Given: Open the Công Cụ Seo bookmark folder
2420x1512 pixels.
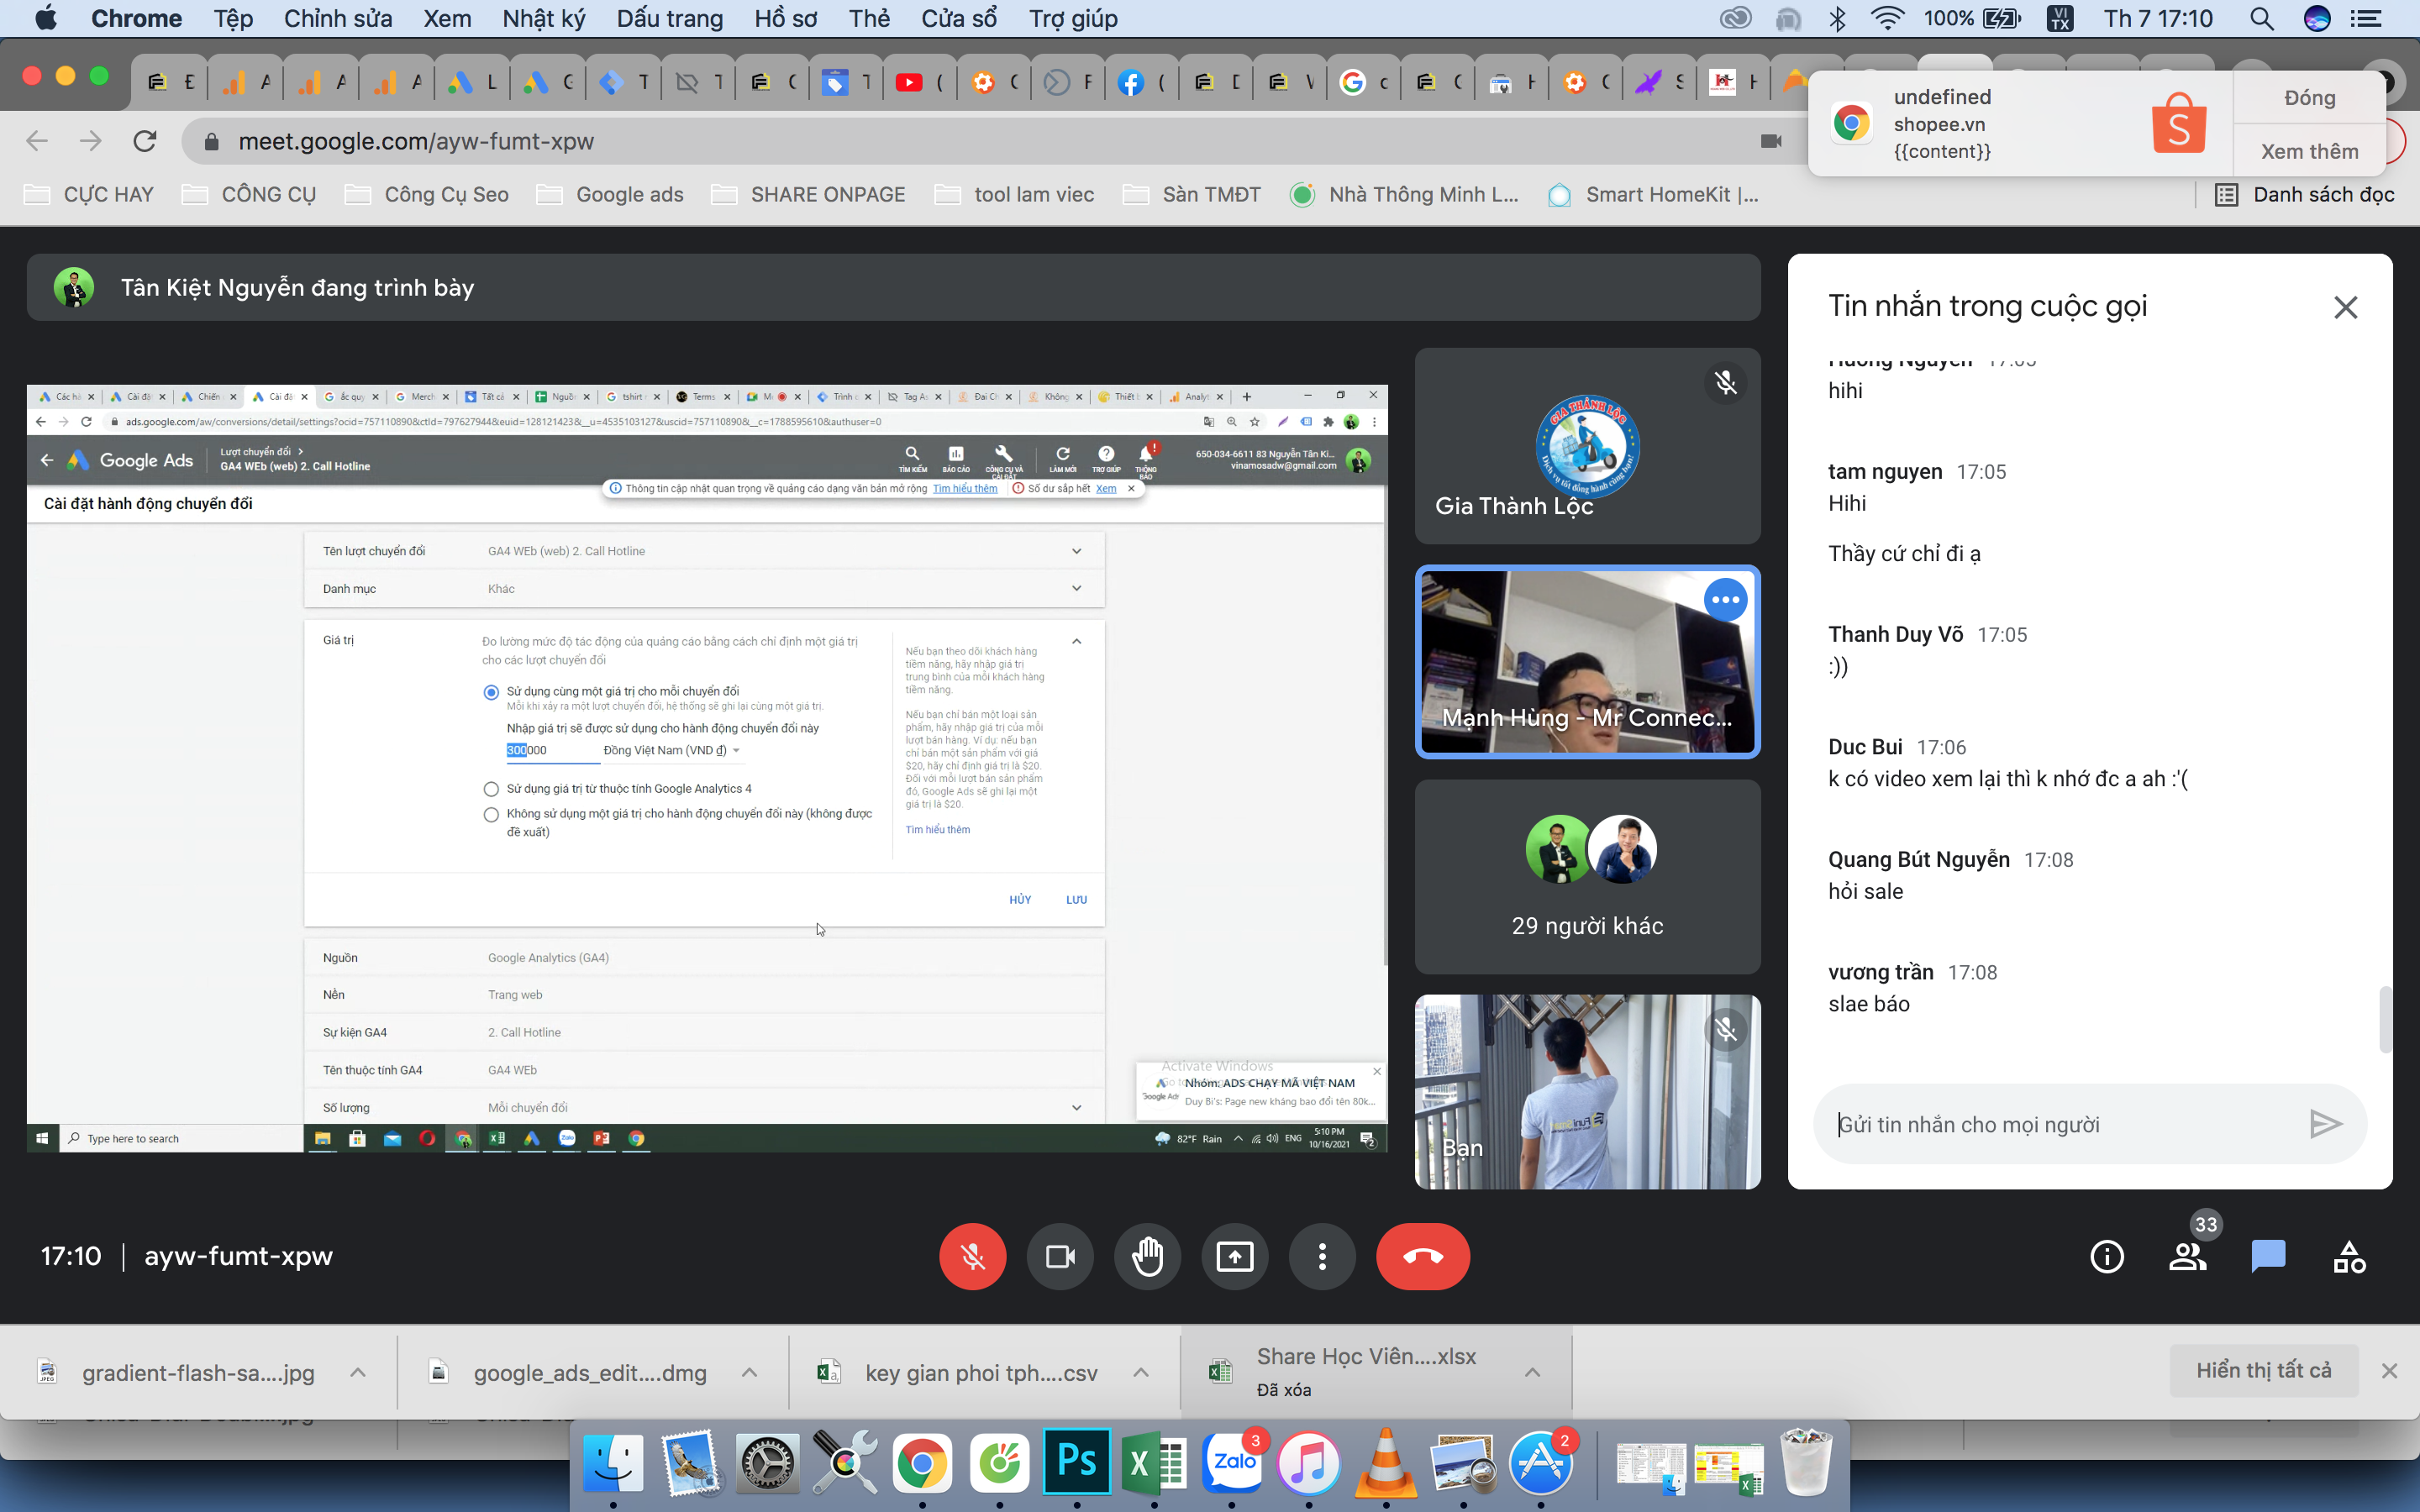Looking at the screenshot, I should click(427, 194).
